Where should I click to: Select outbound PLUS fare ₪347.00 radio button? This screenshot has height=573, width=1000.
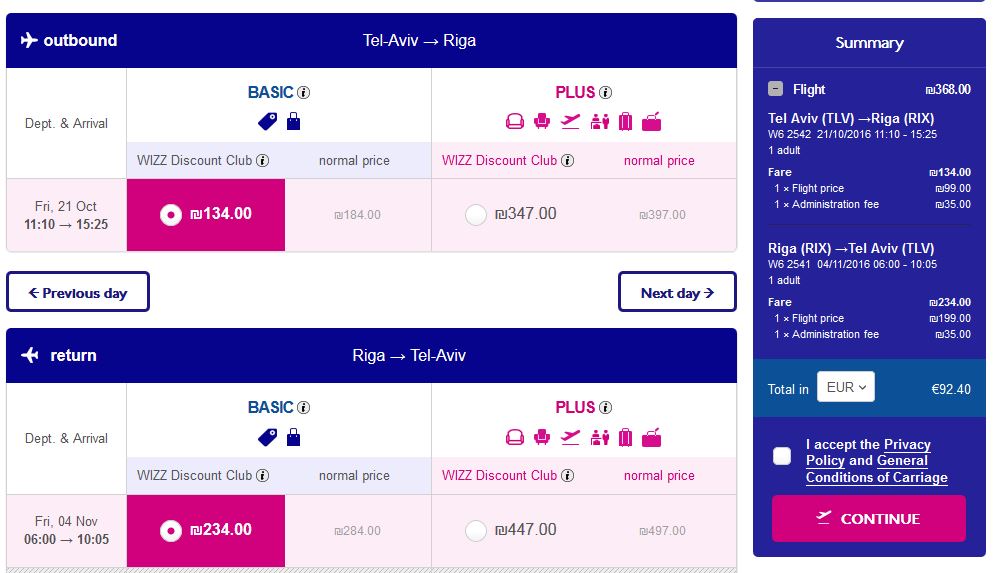(x=476, y=215)
